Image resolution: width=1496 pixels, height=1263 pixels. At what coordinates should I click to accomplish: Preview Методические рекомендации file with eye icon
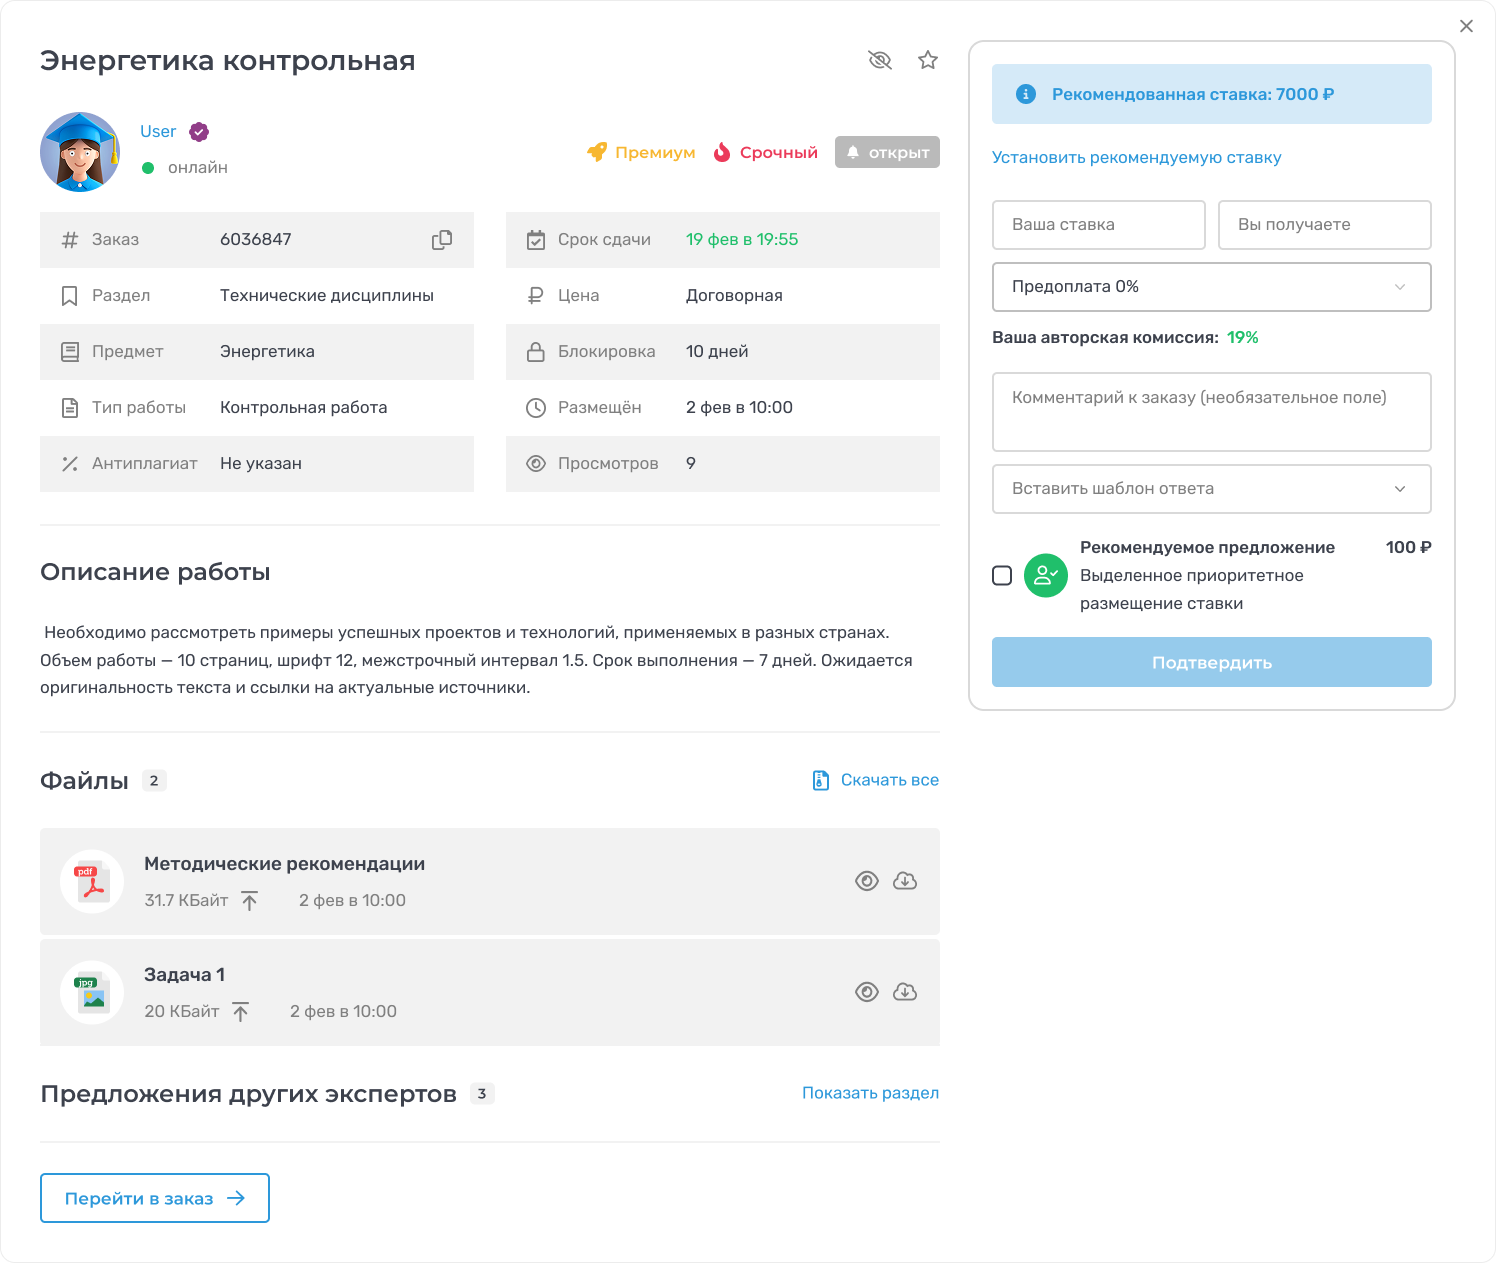pos(867,881)
